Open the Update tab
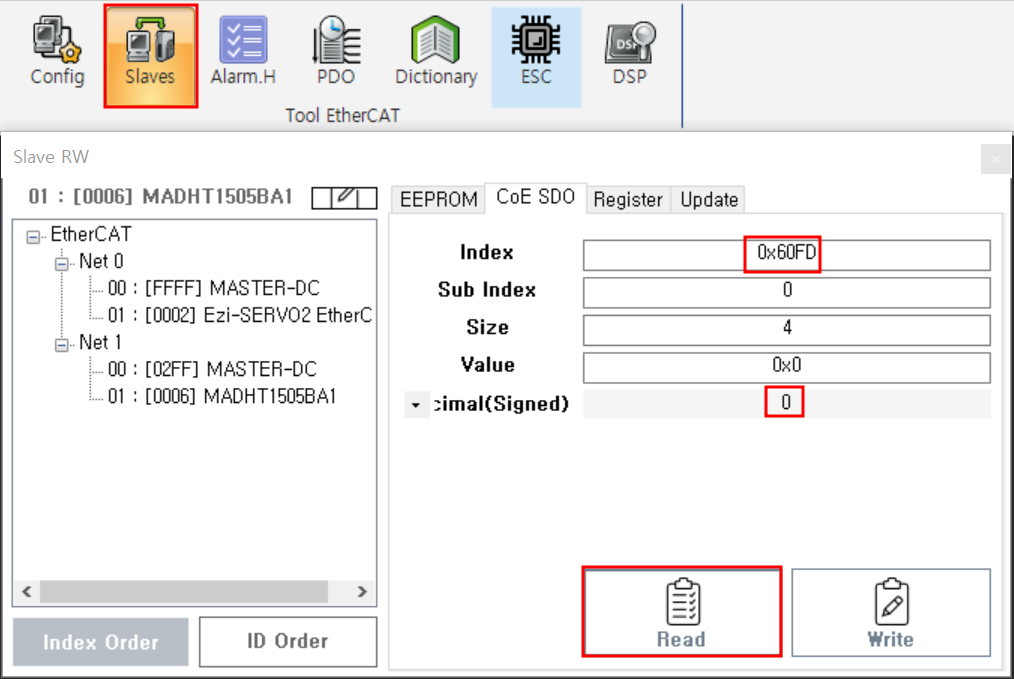The width and height of the screenshot is (1014, 679). [709, 199]
